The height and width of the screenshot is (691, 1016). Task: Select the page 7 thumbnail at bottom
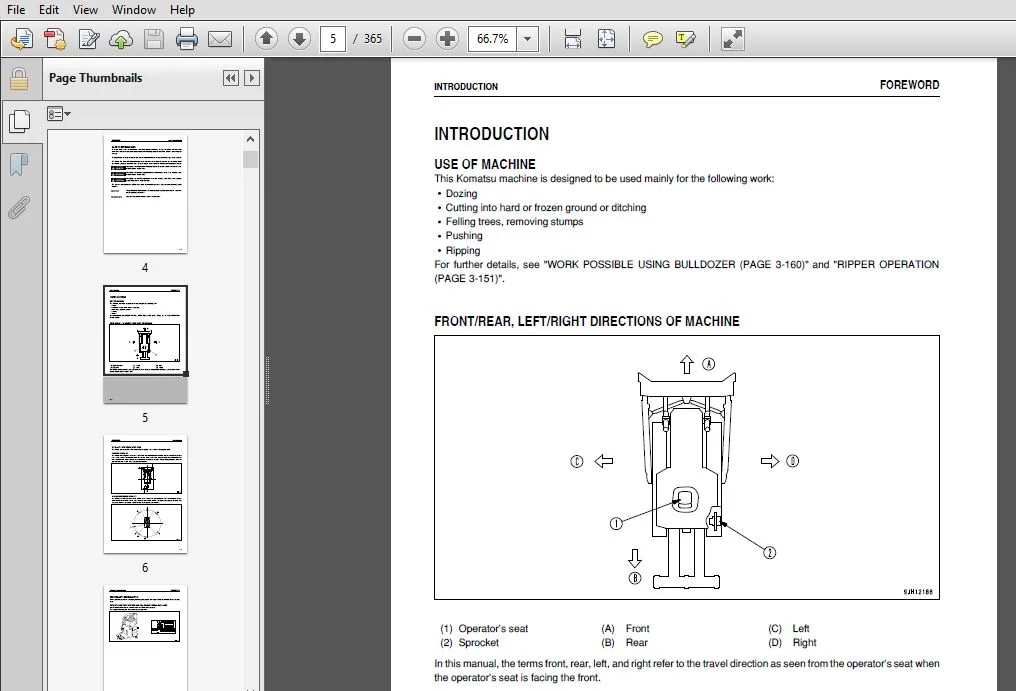point(145,638)
